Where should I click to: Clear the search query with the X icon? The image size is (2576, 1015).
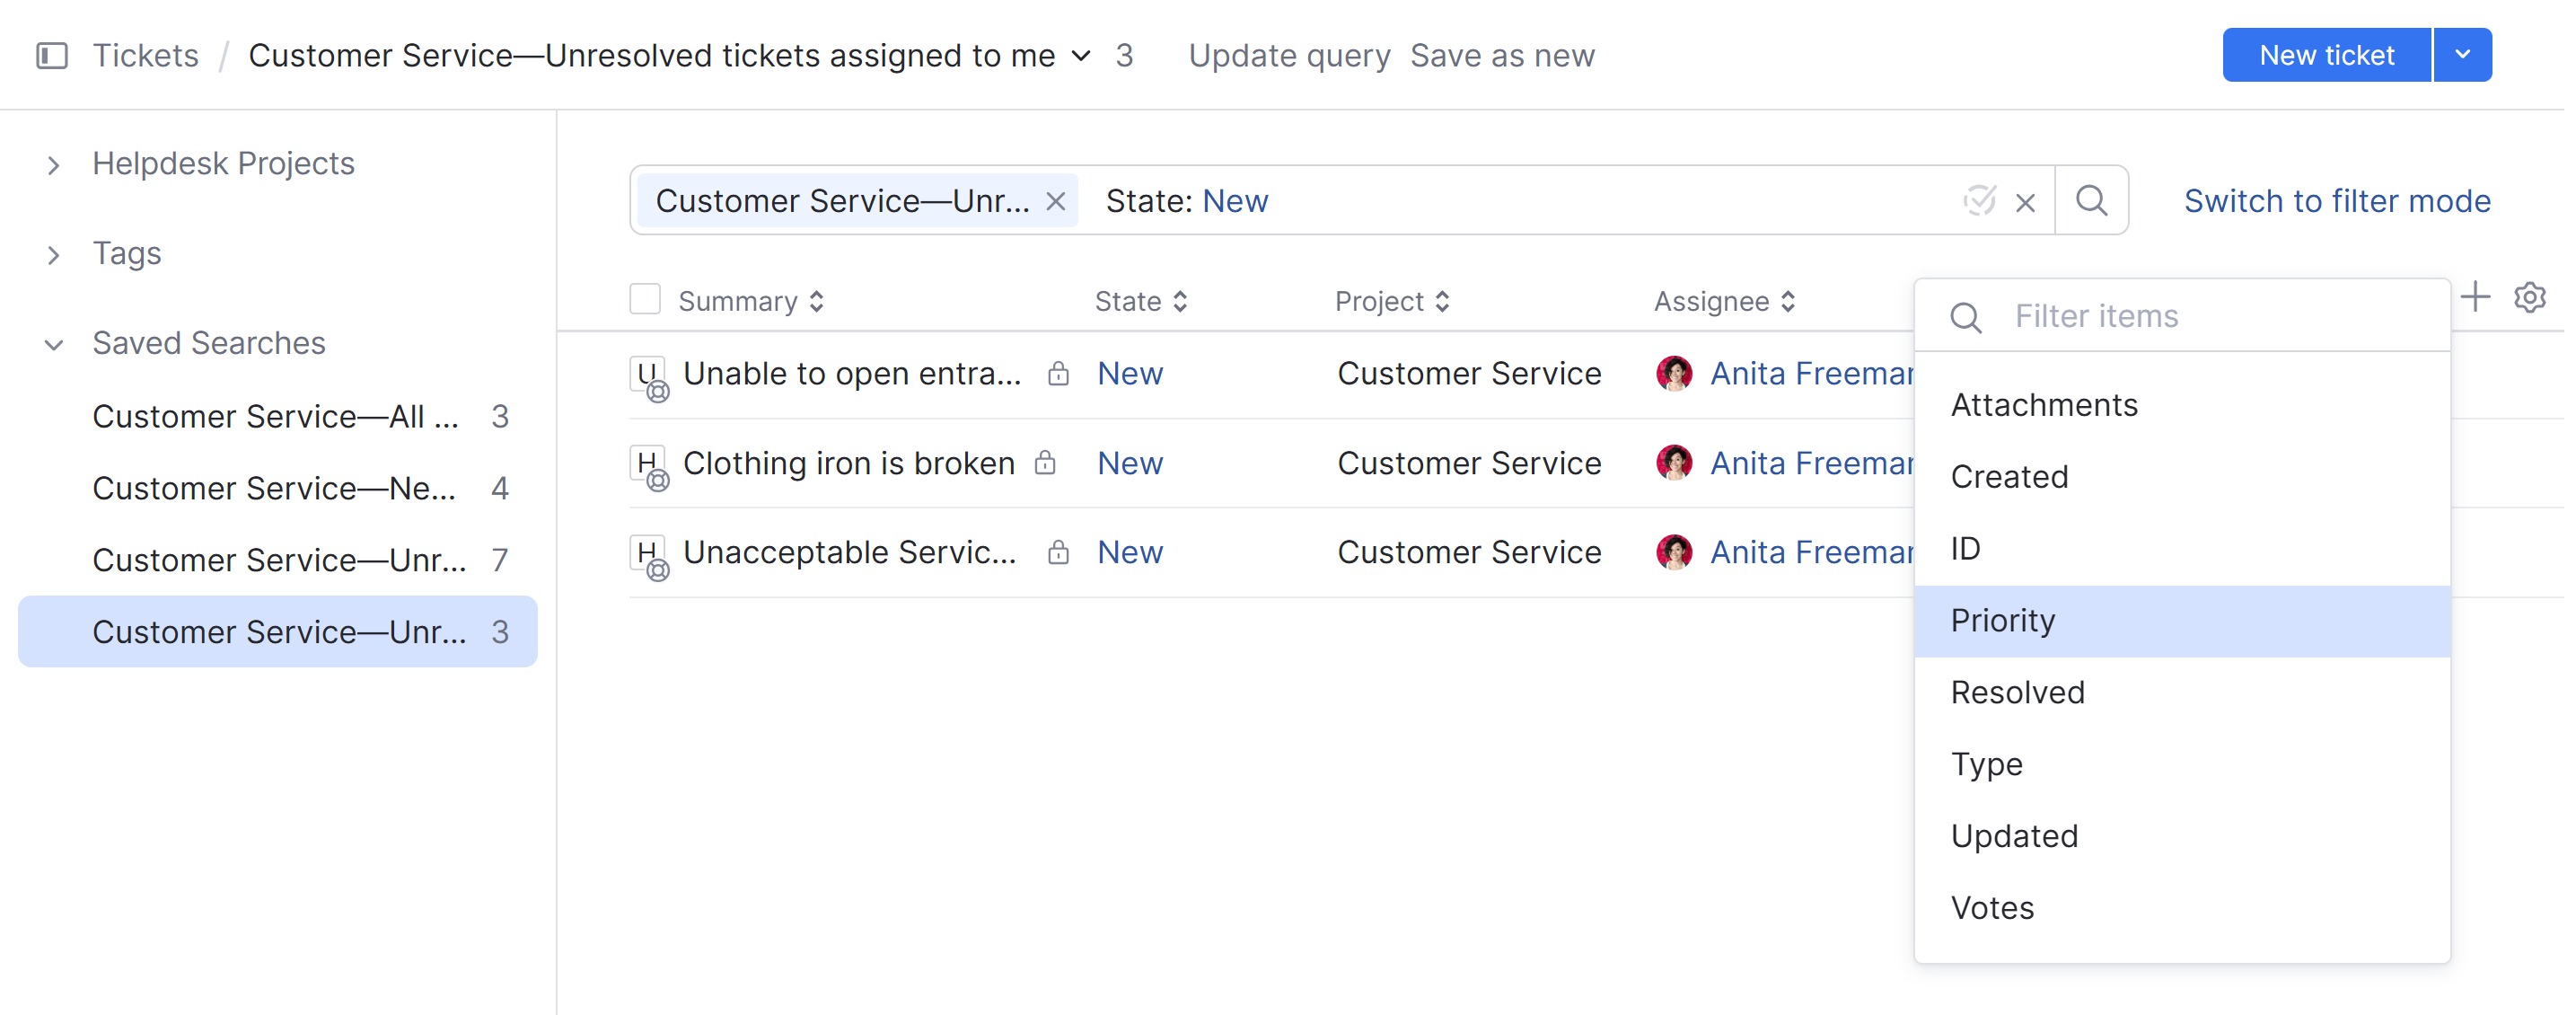tap(2026, 201)
